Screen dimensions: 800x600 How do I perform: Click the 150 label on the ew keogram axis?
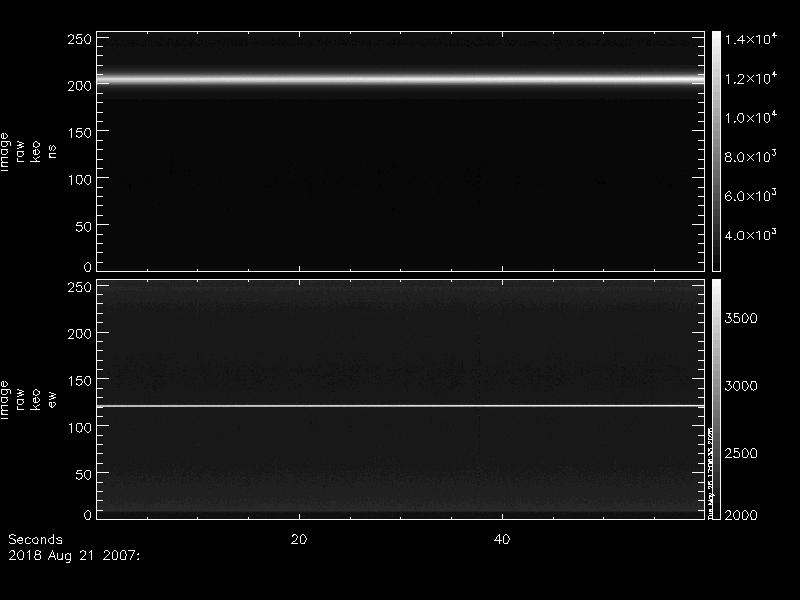click(x=80, y=381)
